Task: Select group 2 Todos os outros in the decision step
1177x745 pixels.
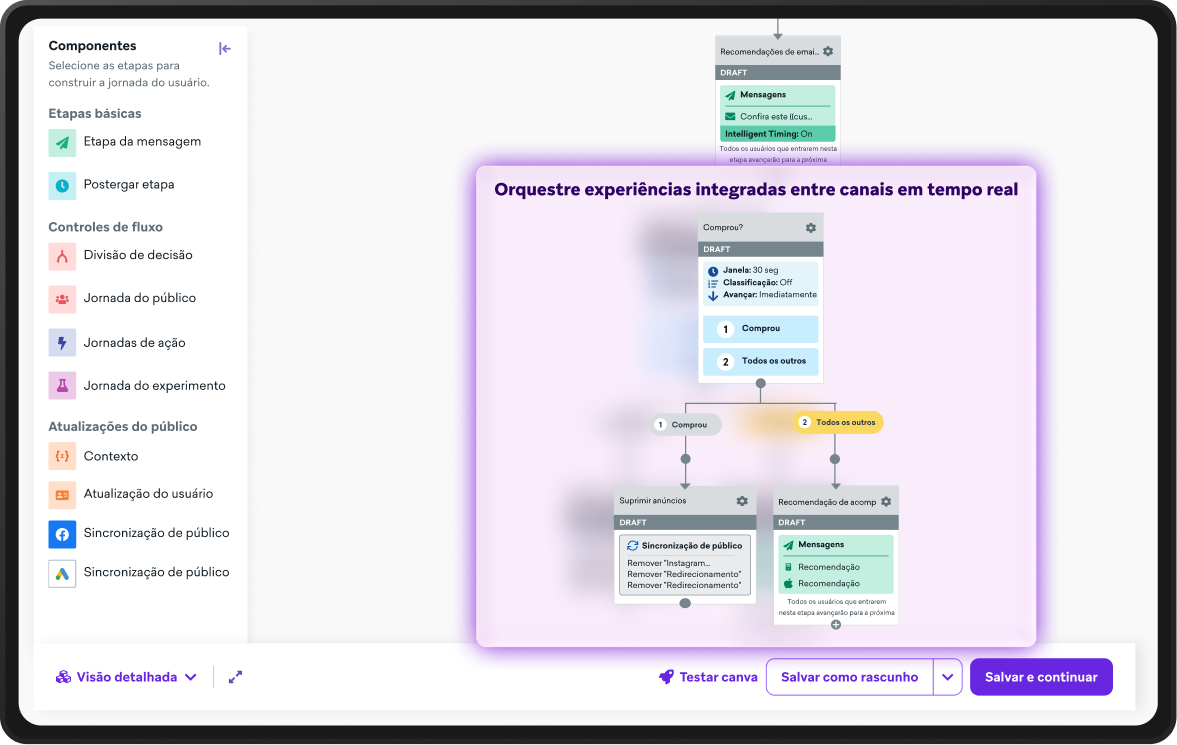Action: [x=760, y=361]
